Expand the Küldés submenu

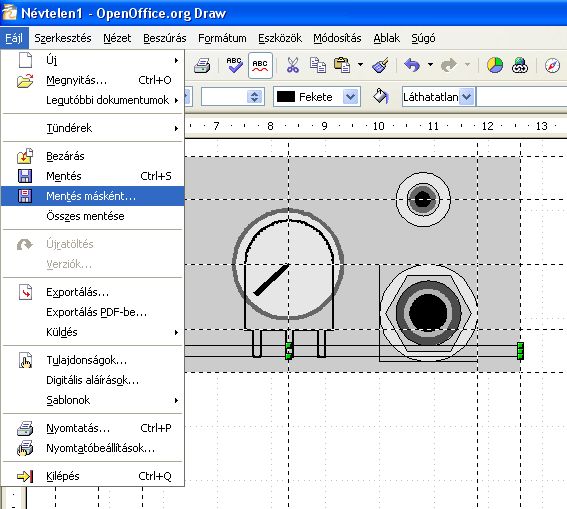[x=93, y=332]
